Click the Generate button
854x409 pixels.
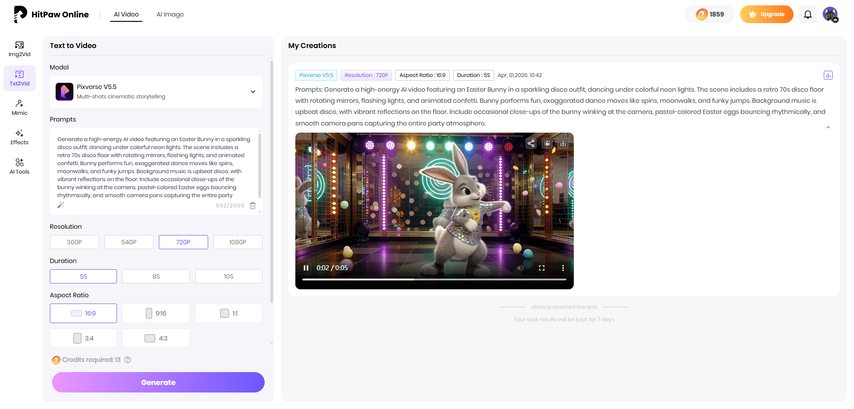(x=158, y=382)
